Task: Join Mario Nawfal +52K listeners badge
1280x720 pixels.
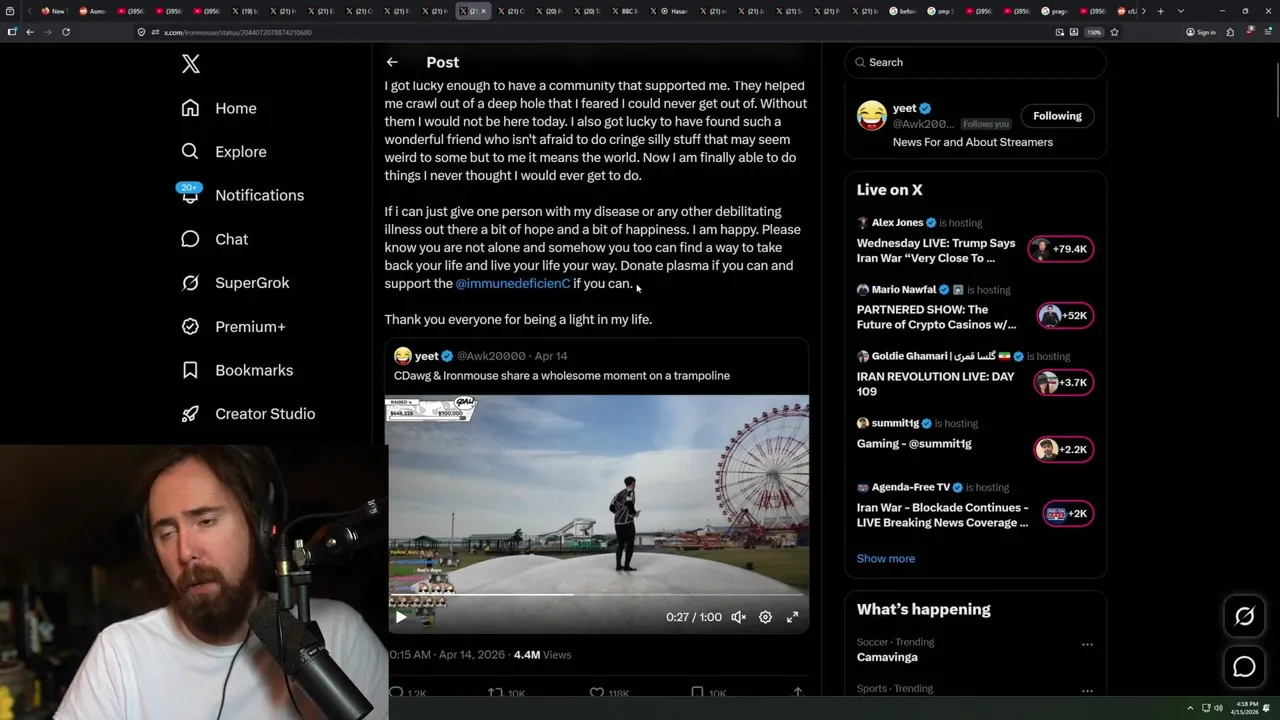Action: coord(1065,316)
